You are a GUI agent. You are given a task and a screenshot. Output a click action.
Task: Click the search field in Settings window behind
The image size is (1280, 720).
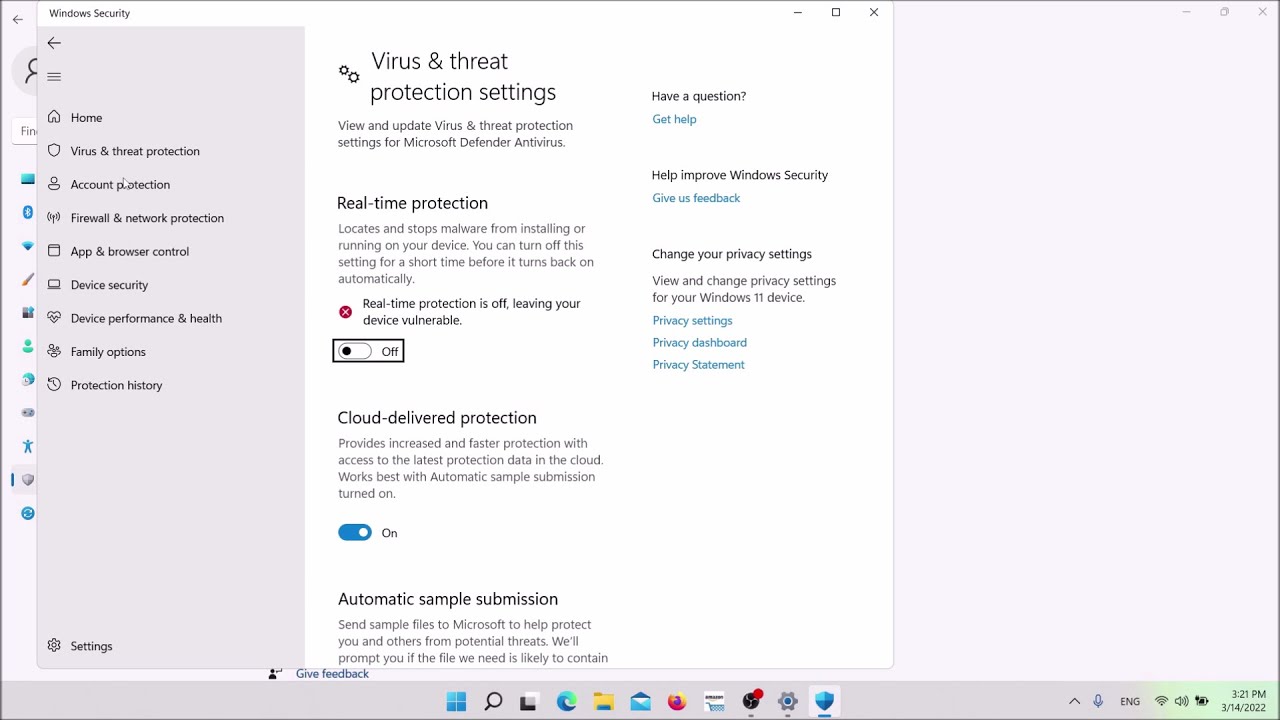(x=26, y=131)
